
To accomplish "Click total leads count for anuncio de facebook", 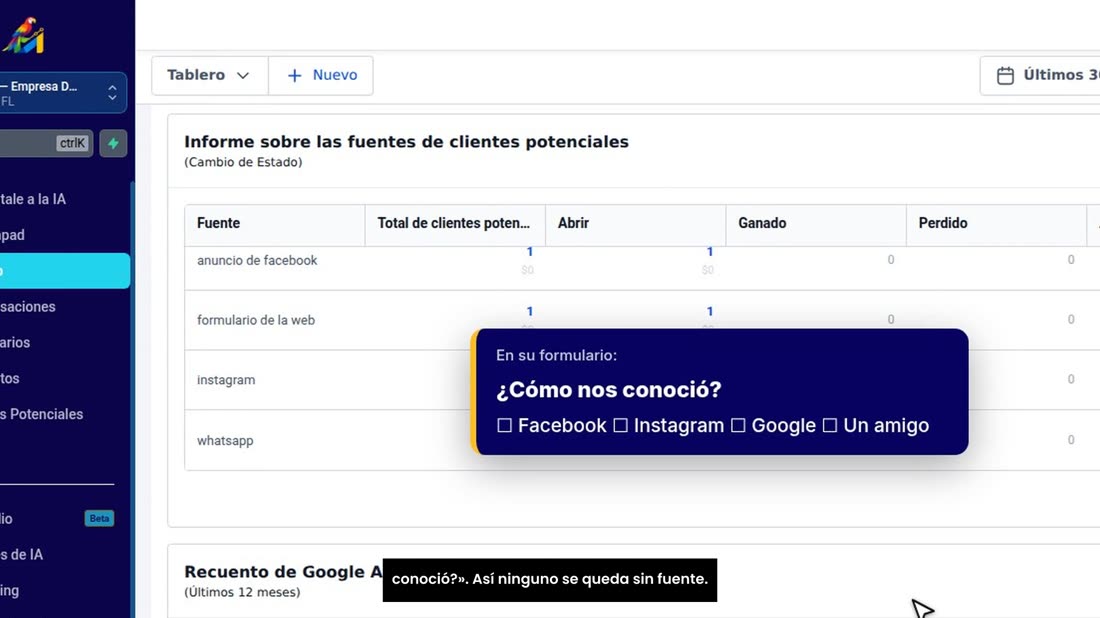I will 530,252.
